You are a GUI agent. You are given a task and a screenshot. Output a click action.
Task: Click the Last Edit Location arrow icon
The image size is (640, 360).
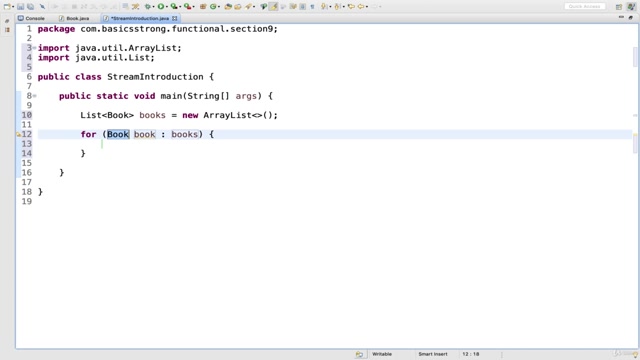[x=351, y=7]
